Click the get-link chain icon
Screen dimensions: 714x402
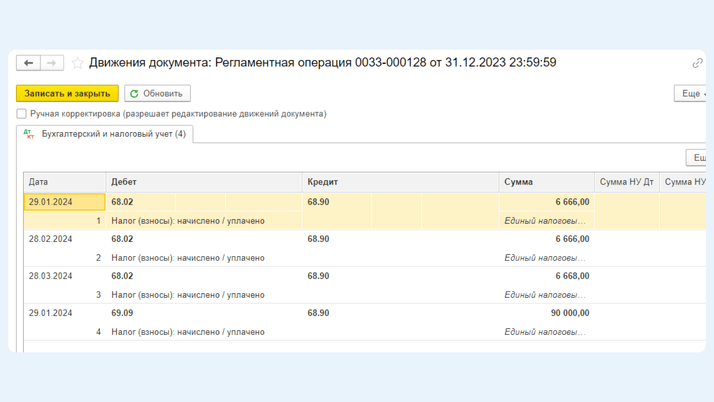click(697, 63)
